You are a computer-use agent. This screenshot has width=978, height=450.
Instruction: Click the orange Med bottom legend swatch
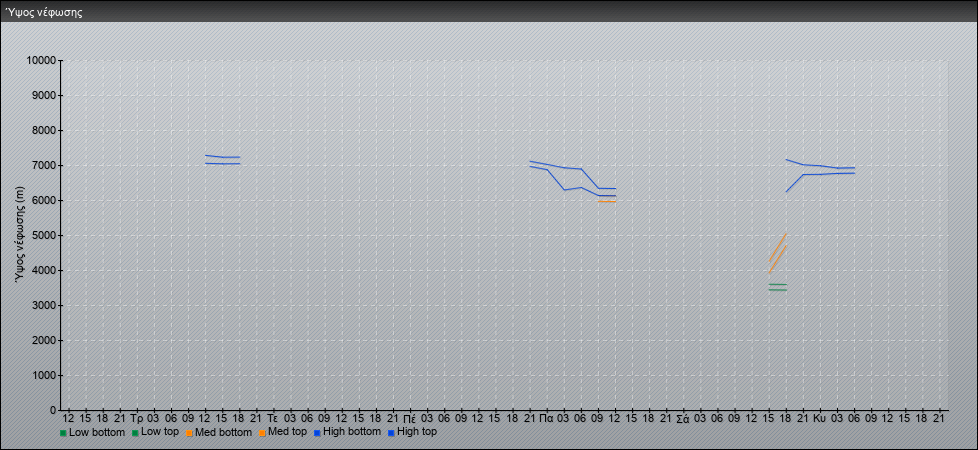pyautogui.click(x=189, y=433)
